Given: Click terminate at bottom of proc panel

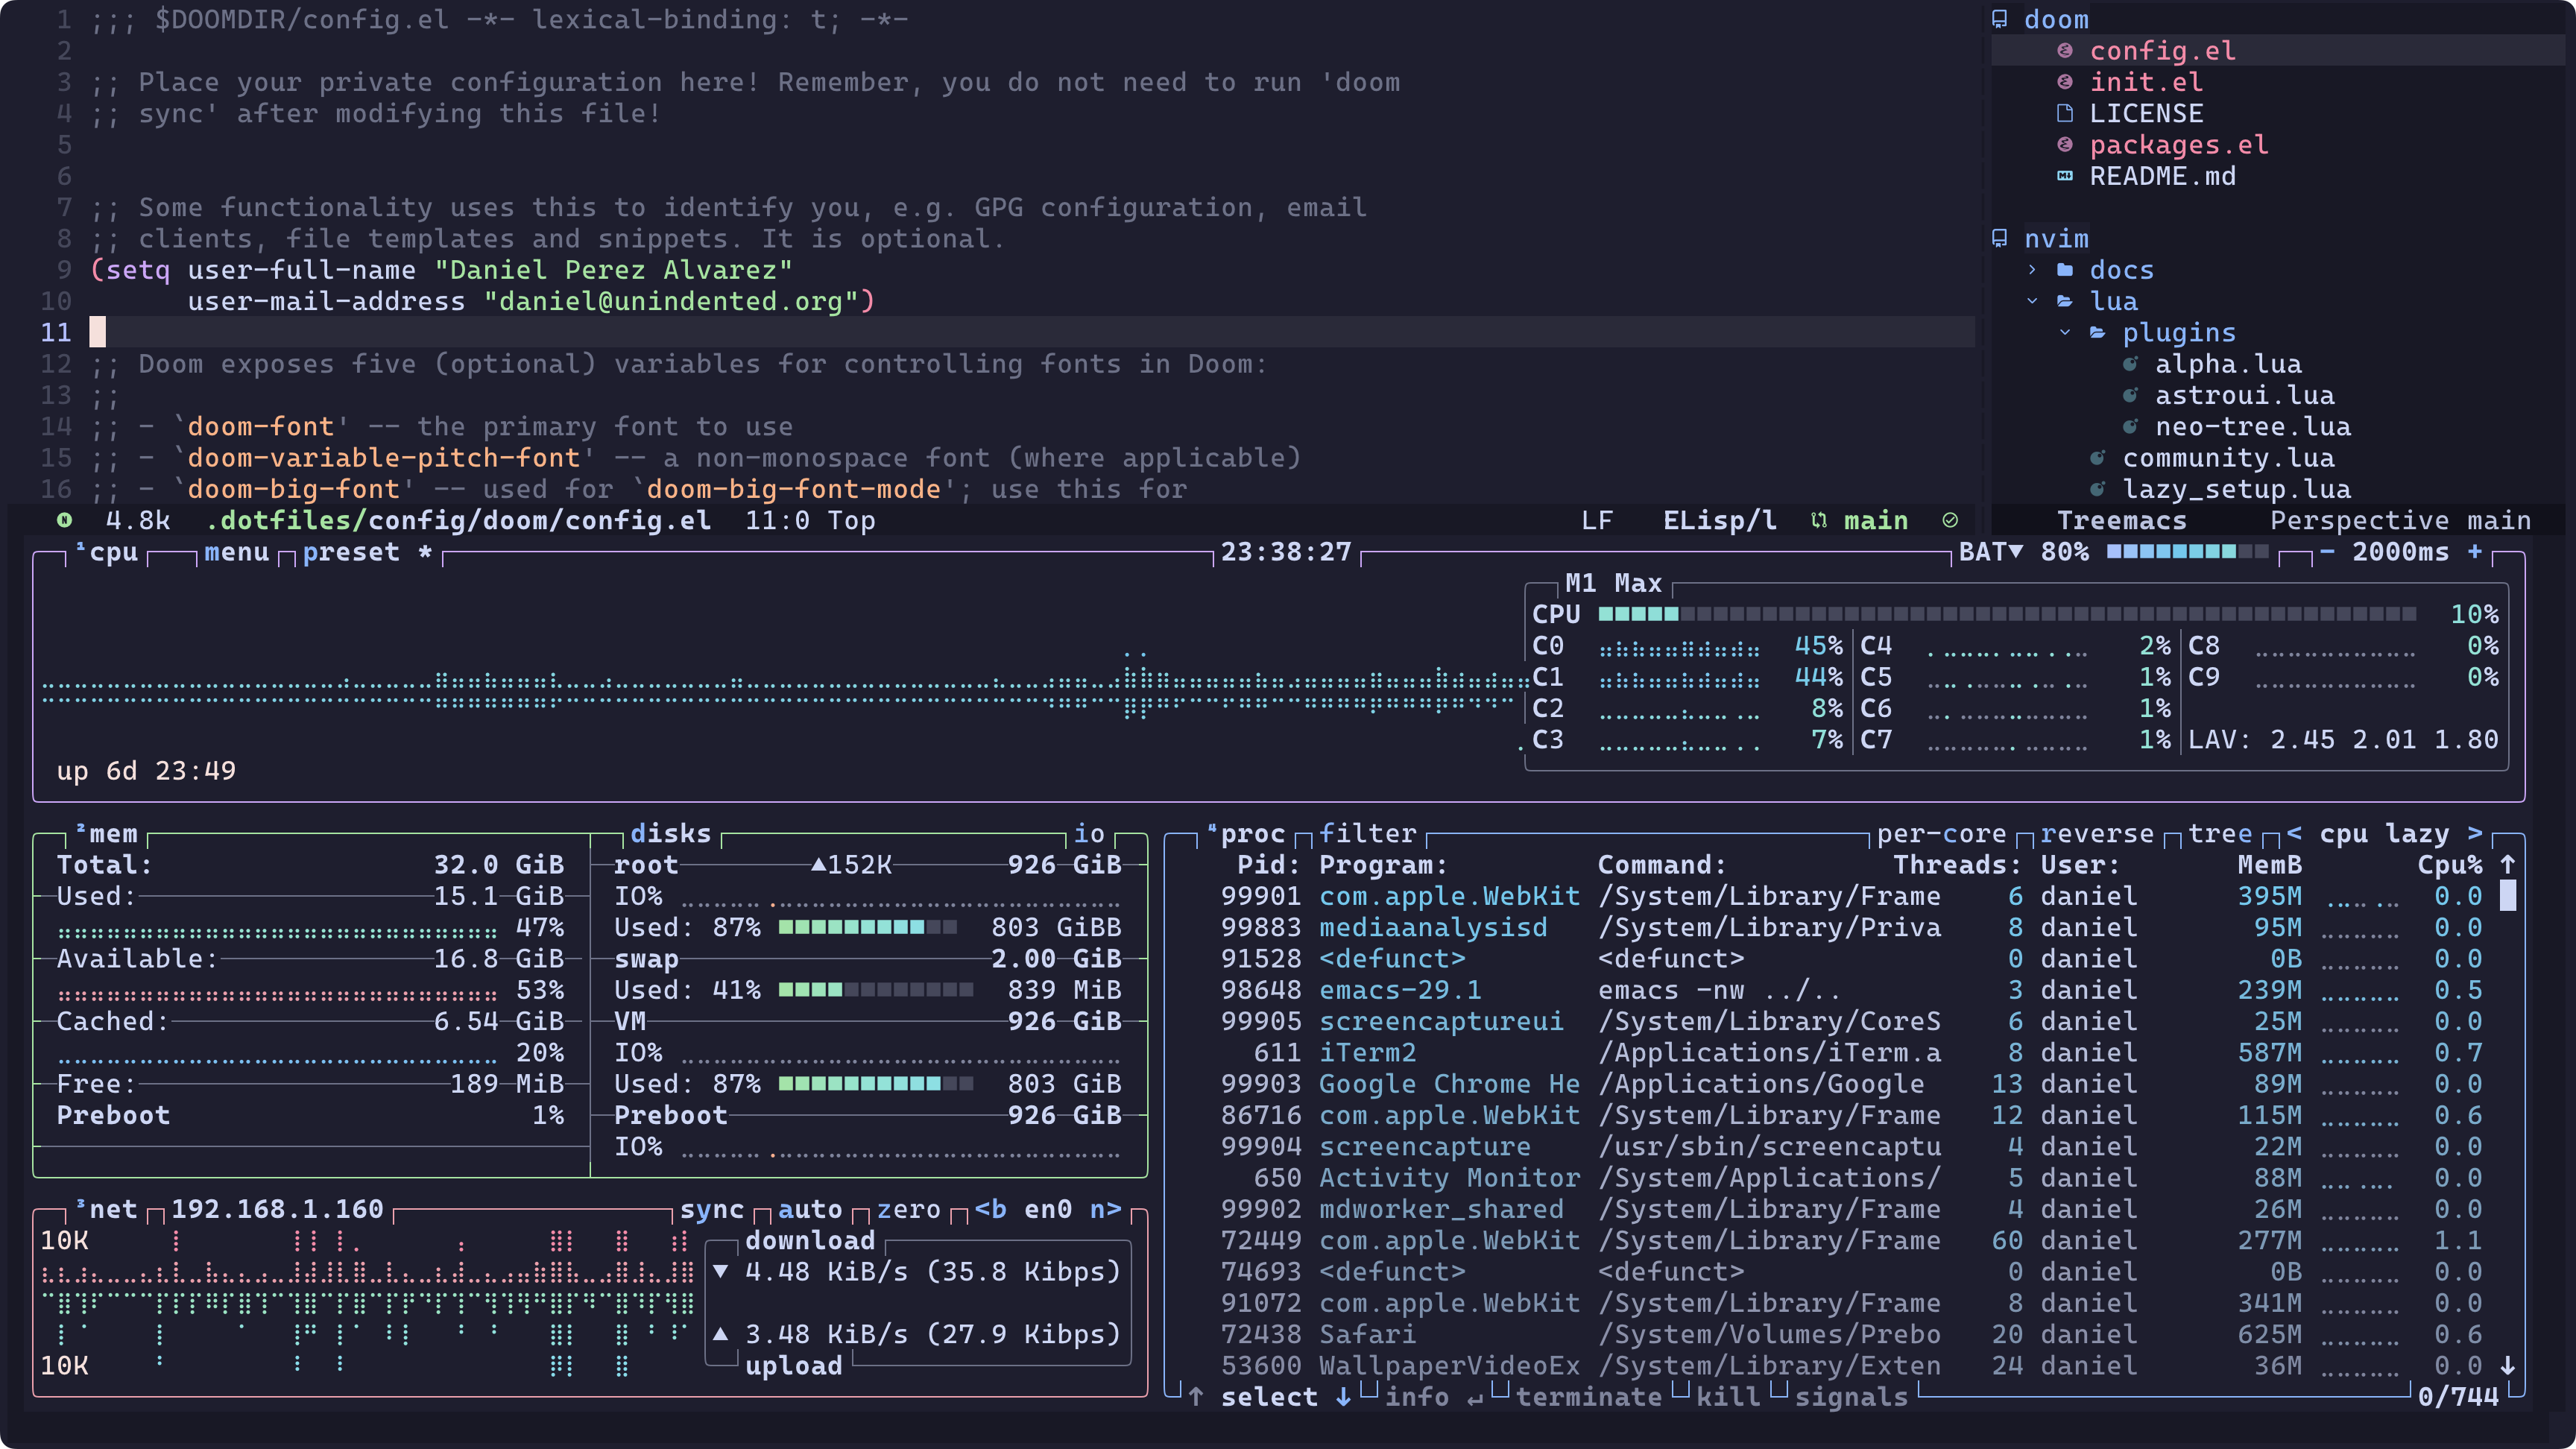Looking at the screenshot, I should (1588, 1397).
